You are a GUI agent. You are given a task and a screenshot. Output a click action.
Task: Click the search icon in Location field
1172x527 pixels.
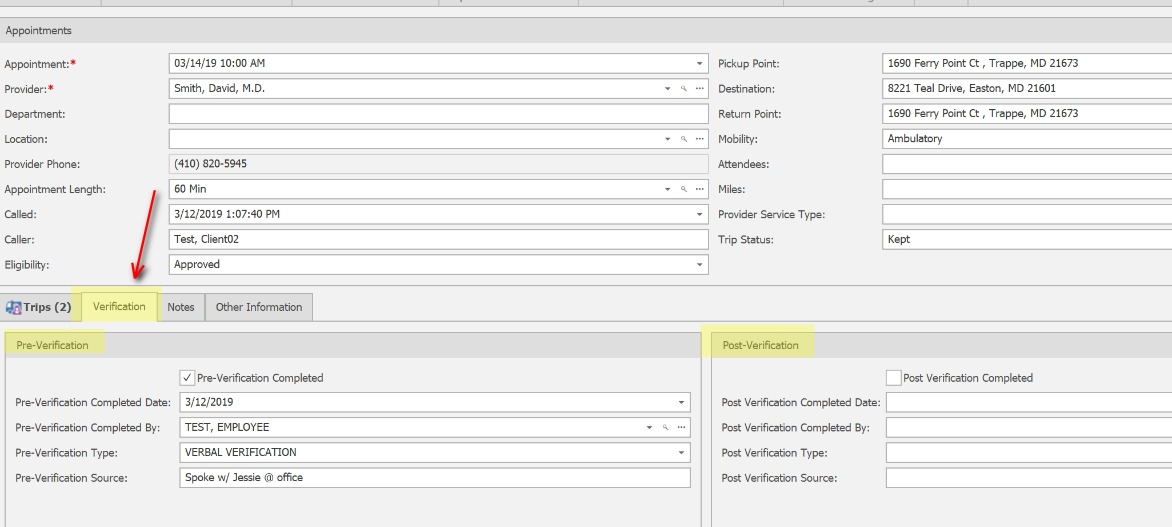pos(683,139)
